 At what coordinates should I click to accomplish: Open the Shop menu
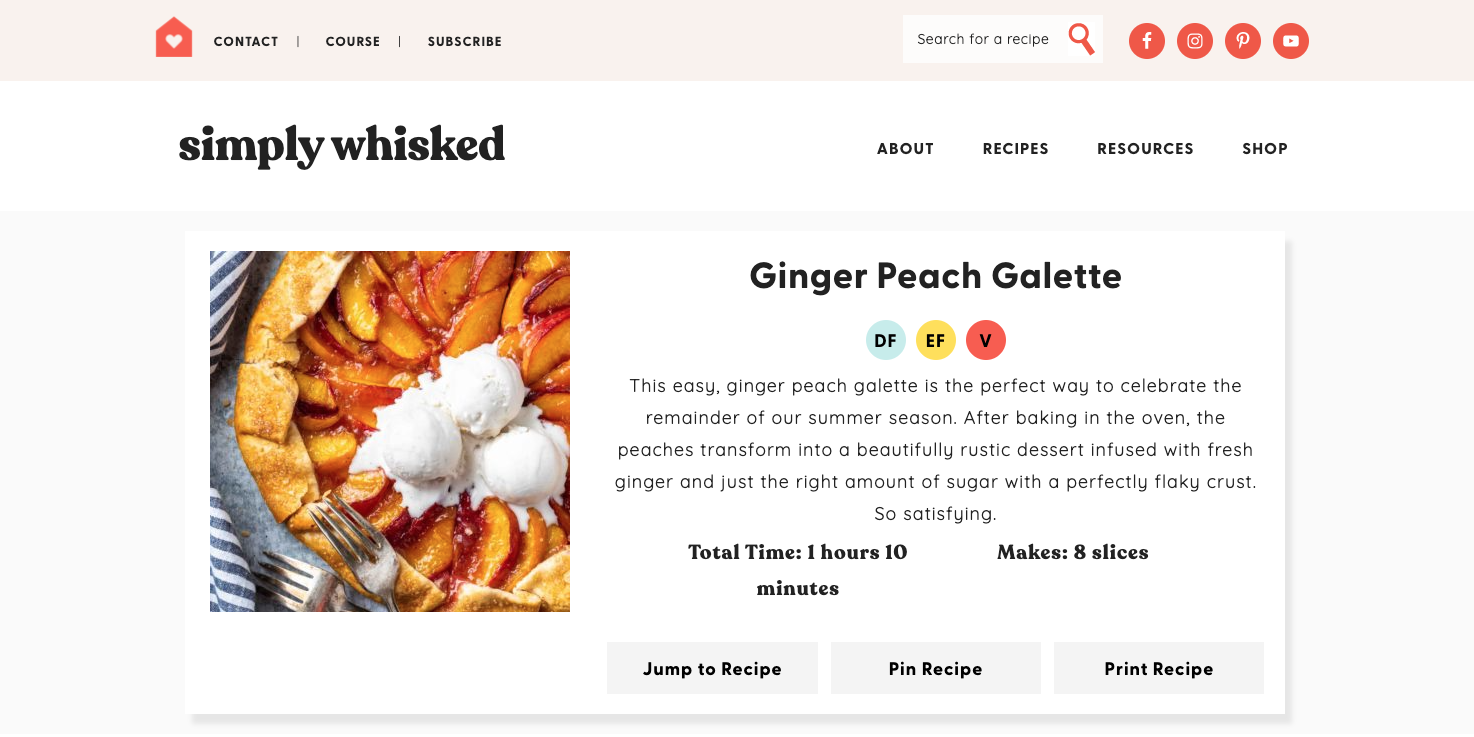1265,149
